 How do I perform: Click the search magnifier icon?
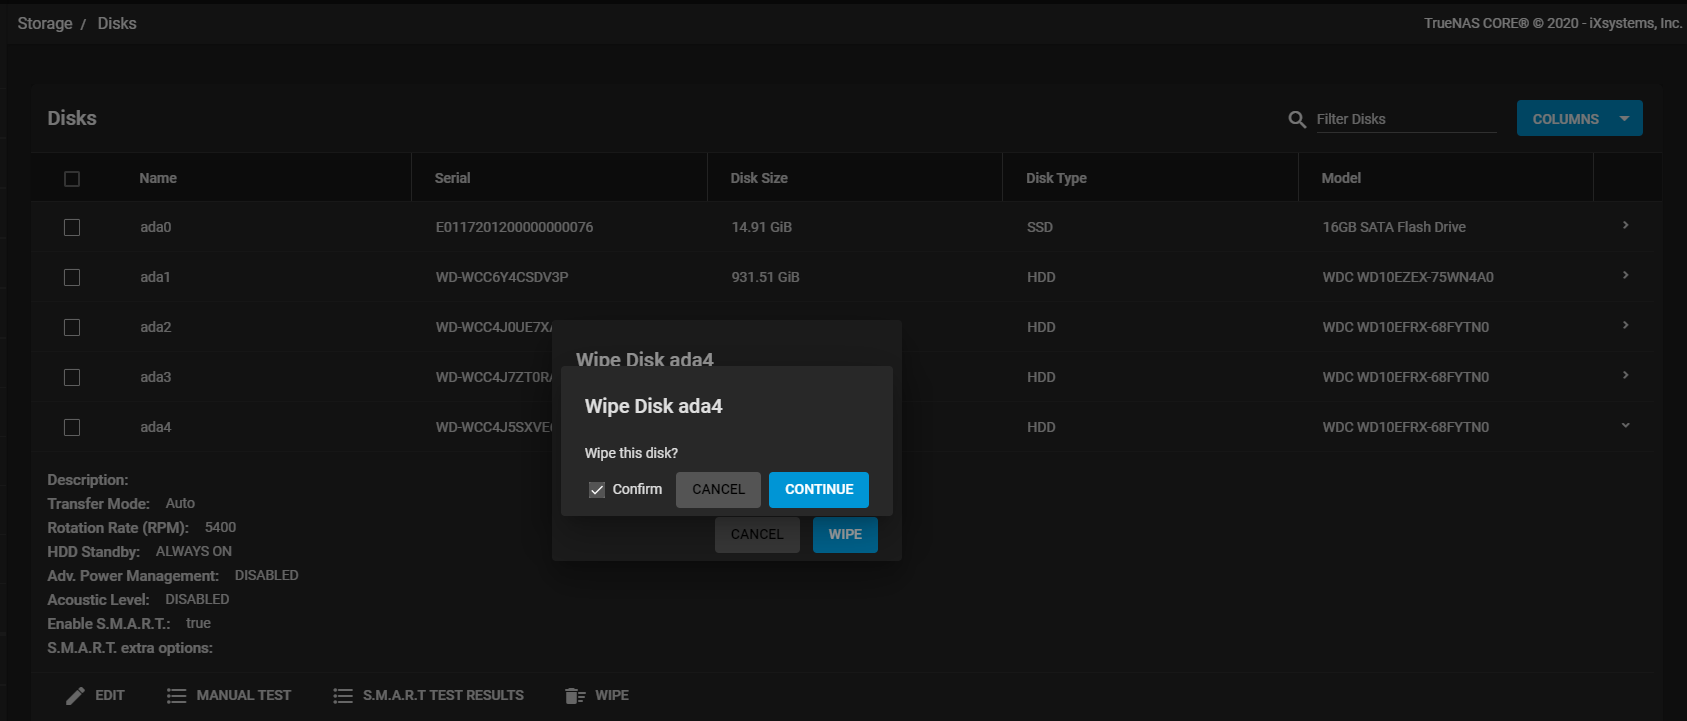click(1297, 119)
